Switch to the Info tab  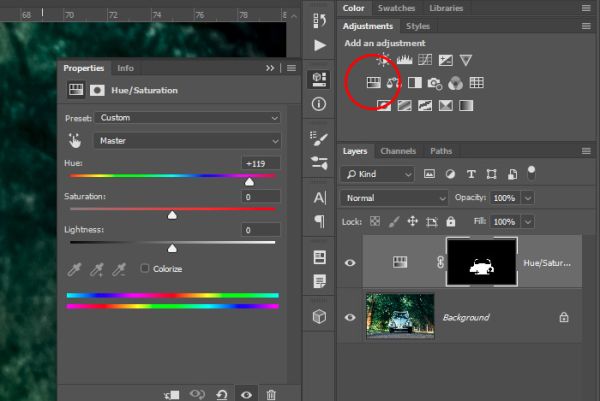(x=125, y=68)
